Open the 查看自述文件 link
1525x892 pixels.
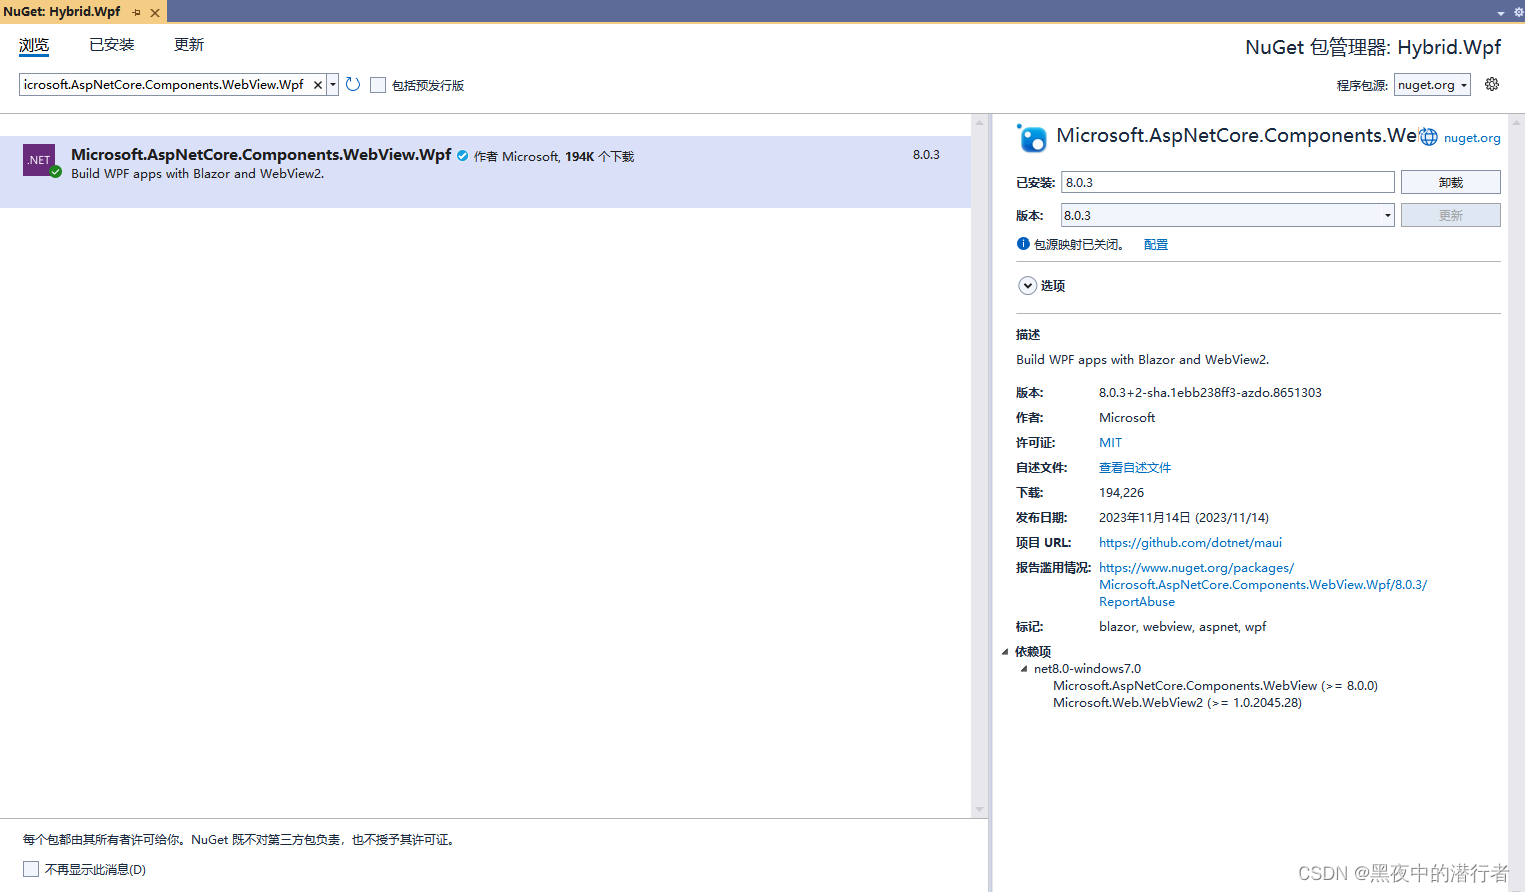[1134, 467]
